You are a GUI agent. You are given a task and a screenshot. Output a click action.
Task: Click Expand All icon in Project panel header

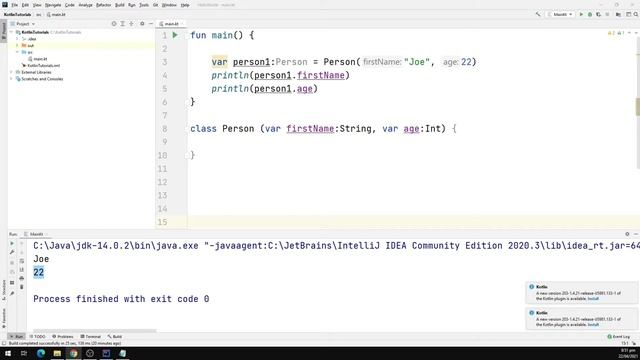[x=122, y=24]
